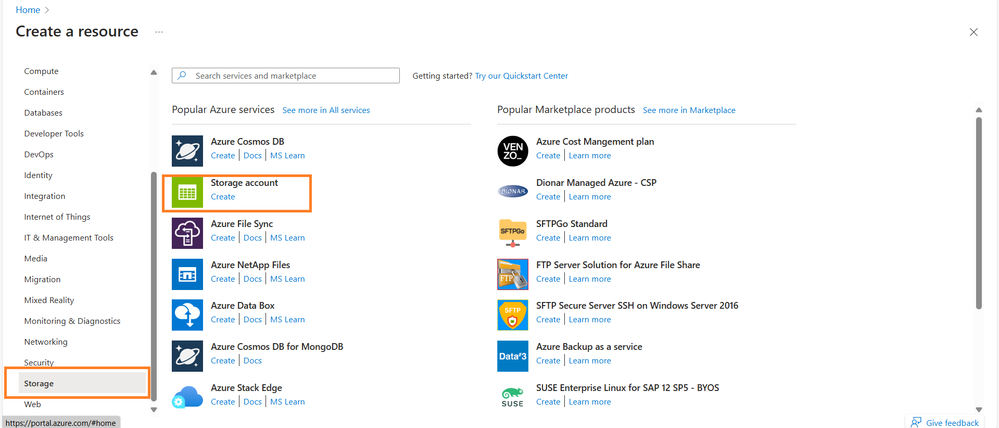Click the Azure NetApp Files icon

coord(187,274)
